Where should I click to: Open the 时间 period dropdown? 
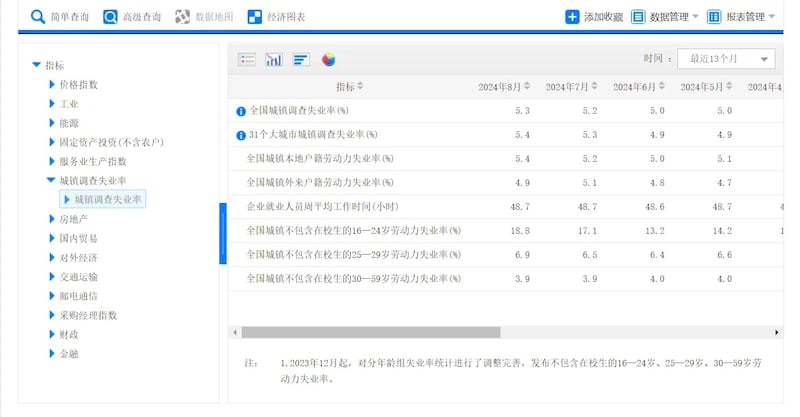726,60
